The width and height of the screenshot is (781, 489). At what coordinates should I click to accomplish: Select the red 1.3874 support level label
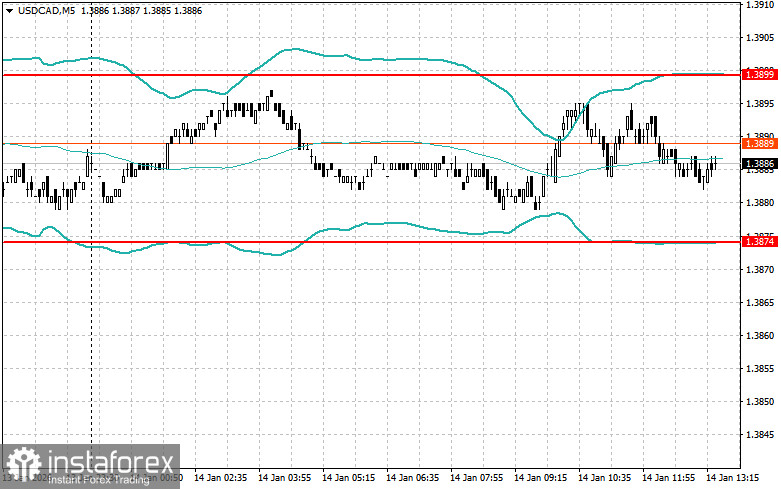[760, 242]
